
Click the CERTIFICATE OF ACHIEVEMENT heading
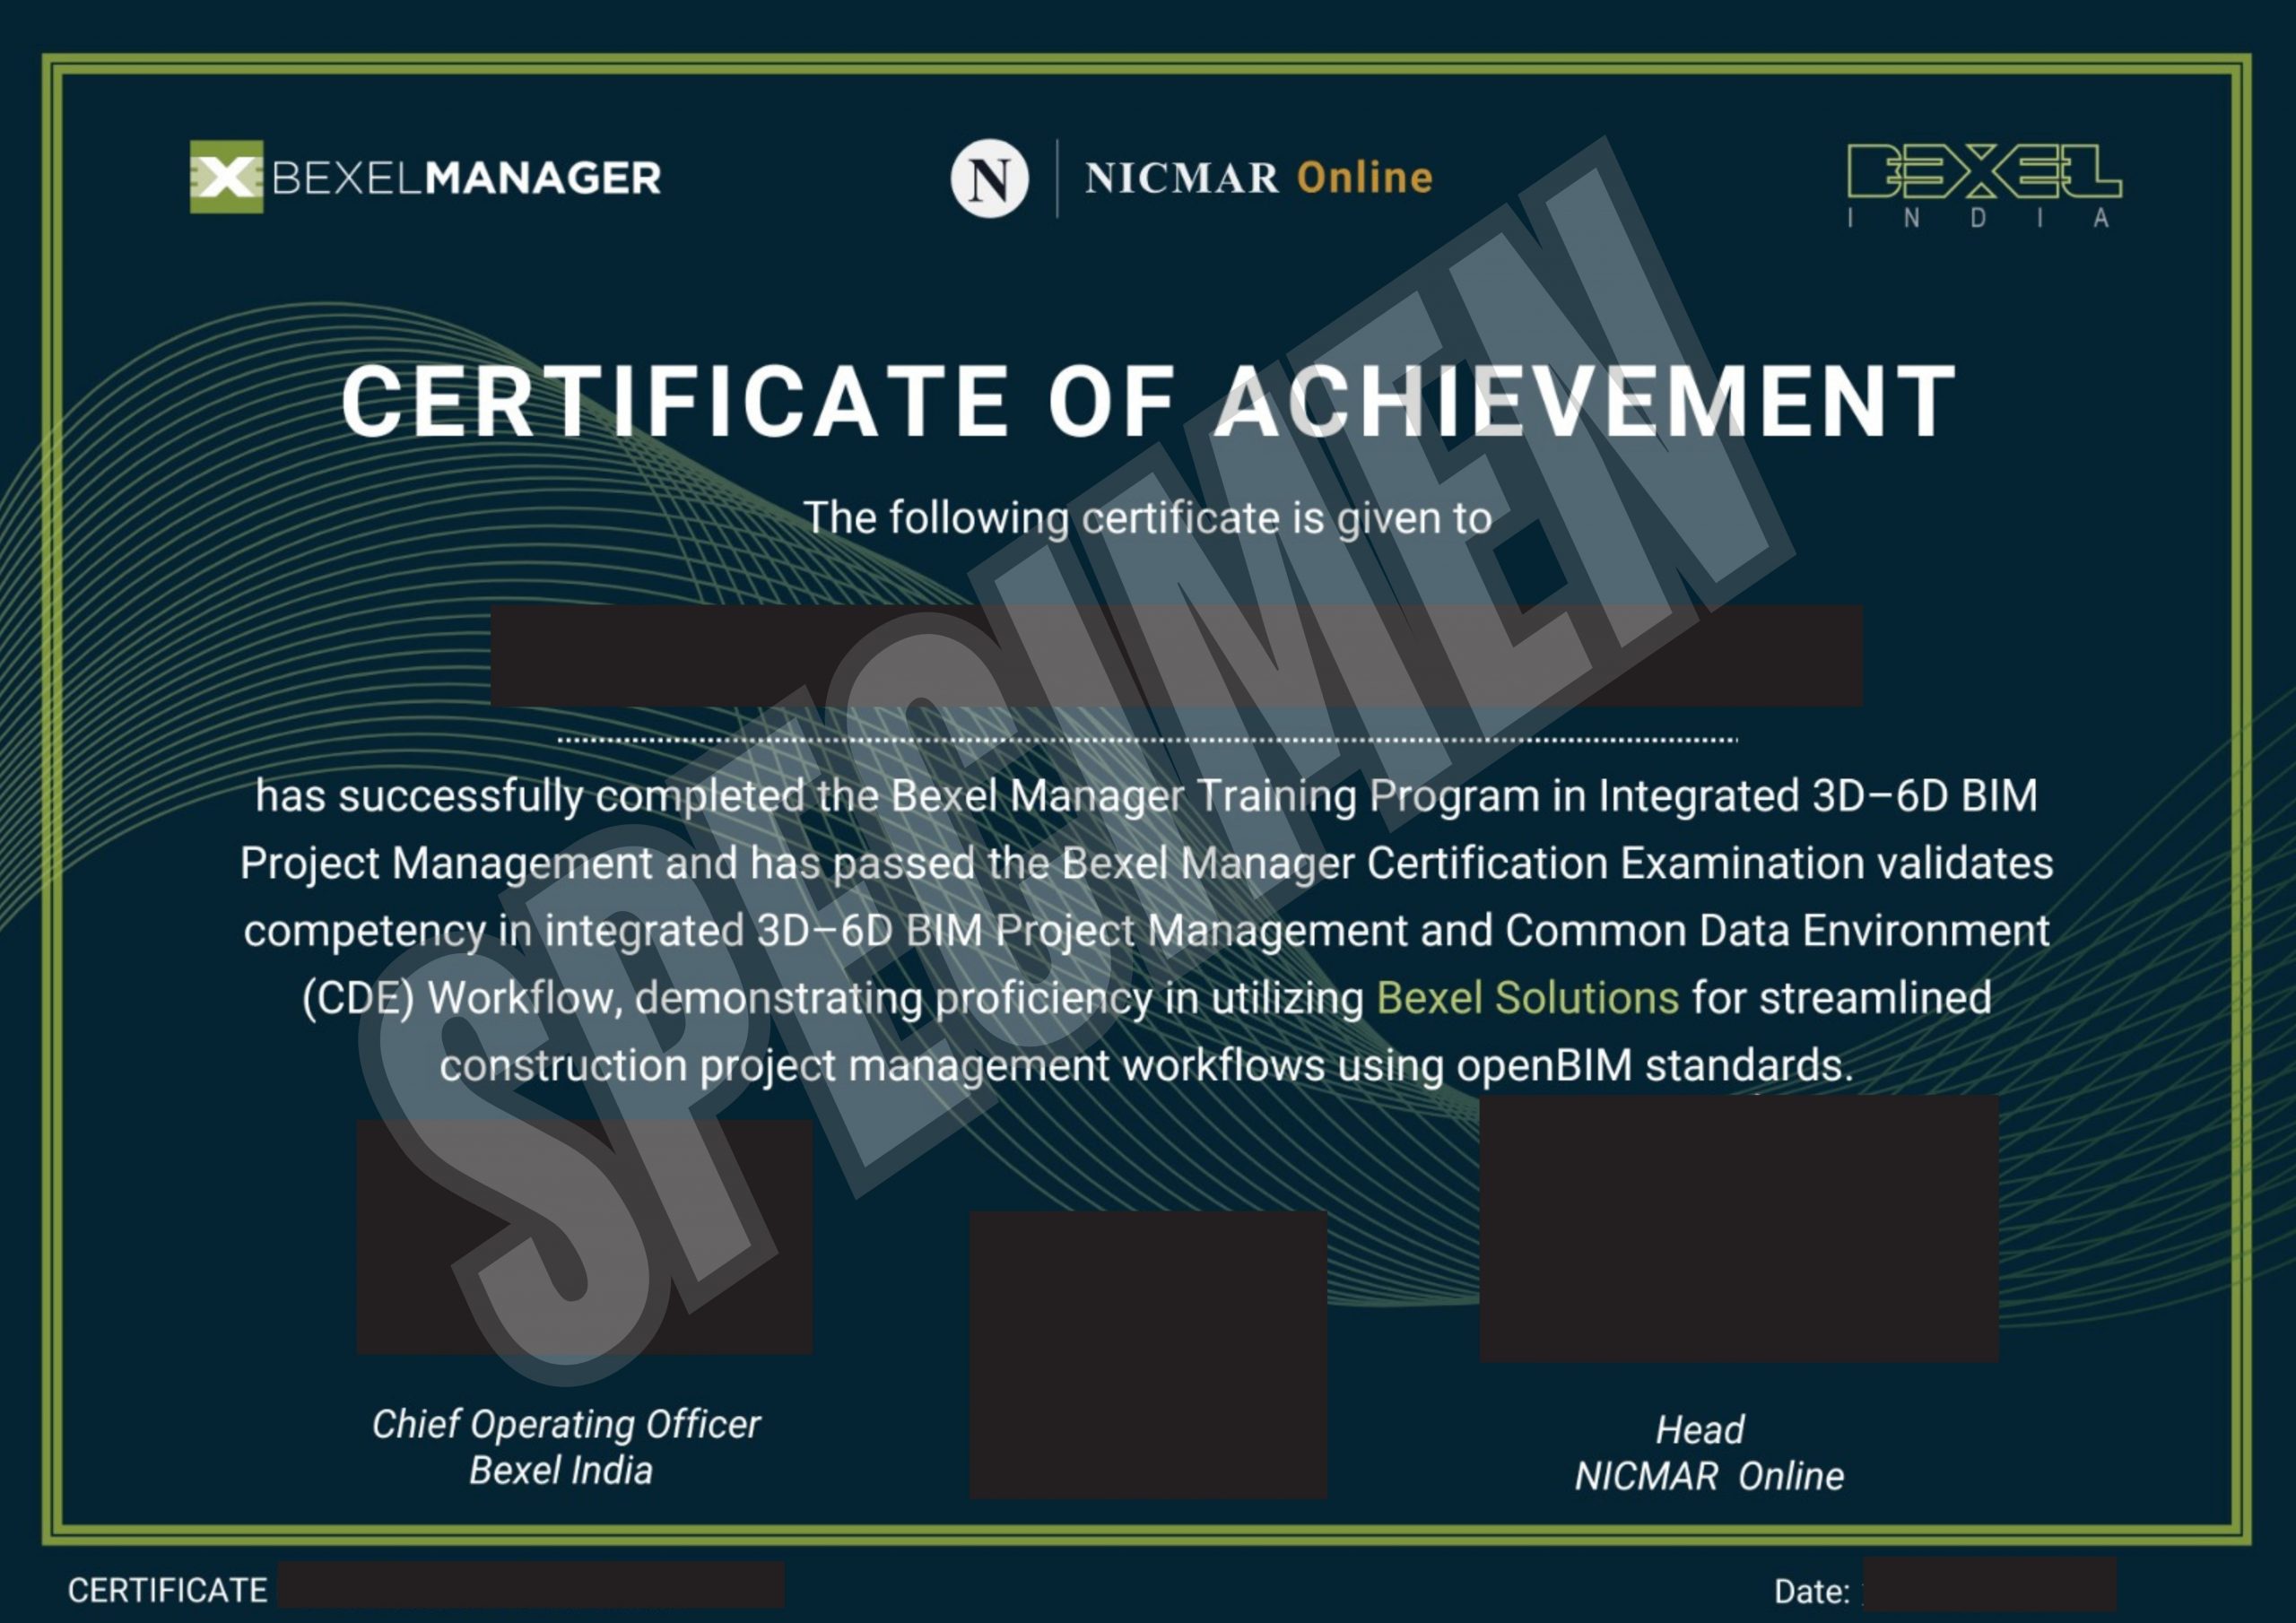1149,401
